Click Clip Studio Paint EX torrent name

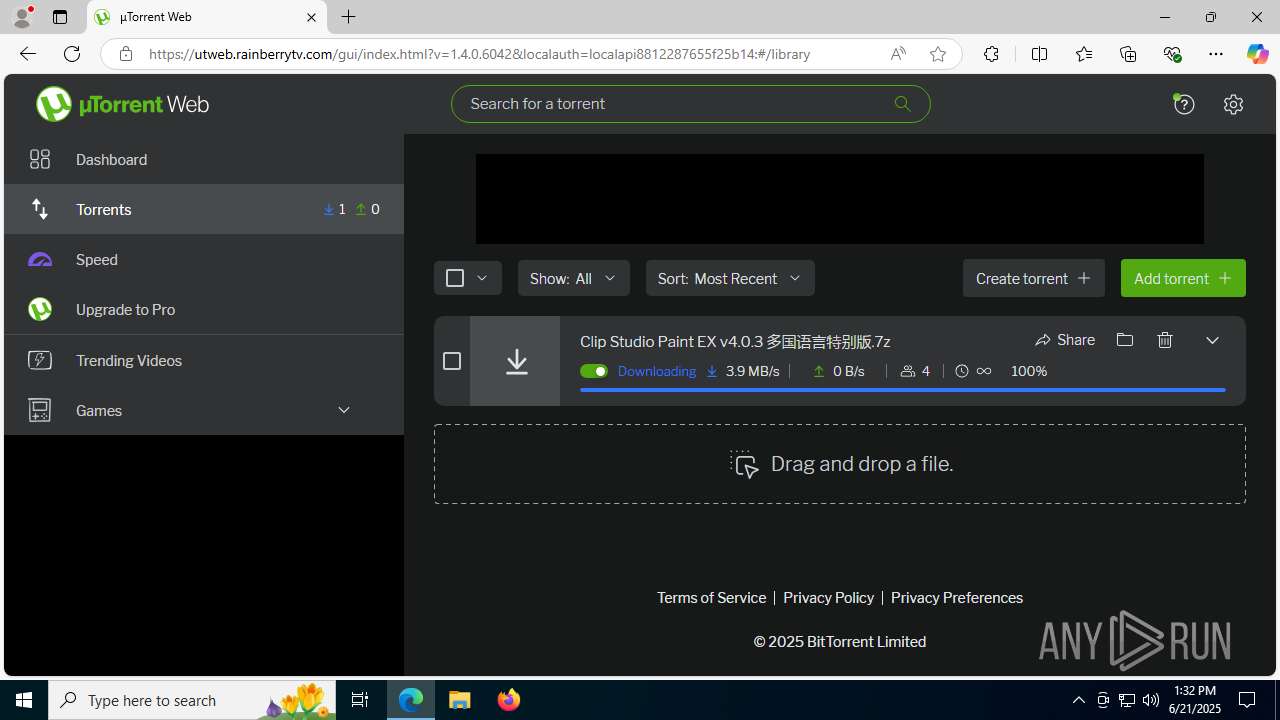pyautogui.click(x=735, y=341)
